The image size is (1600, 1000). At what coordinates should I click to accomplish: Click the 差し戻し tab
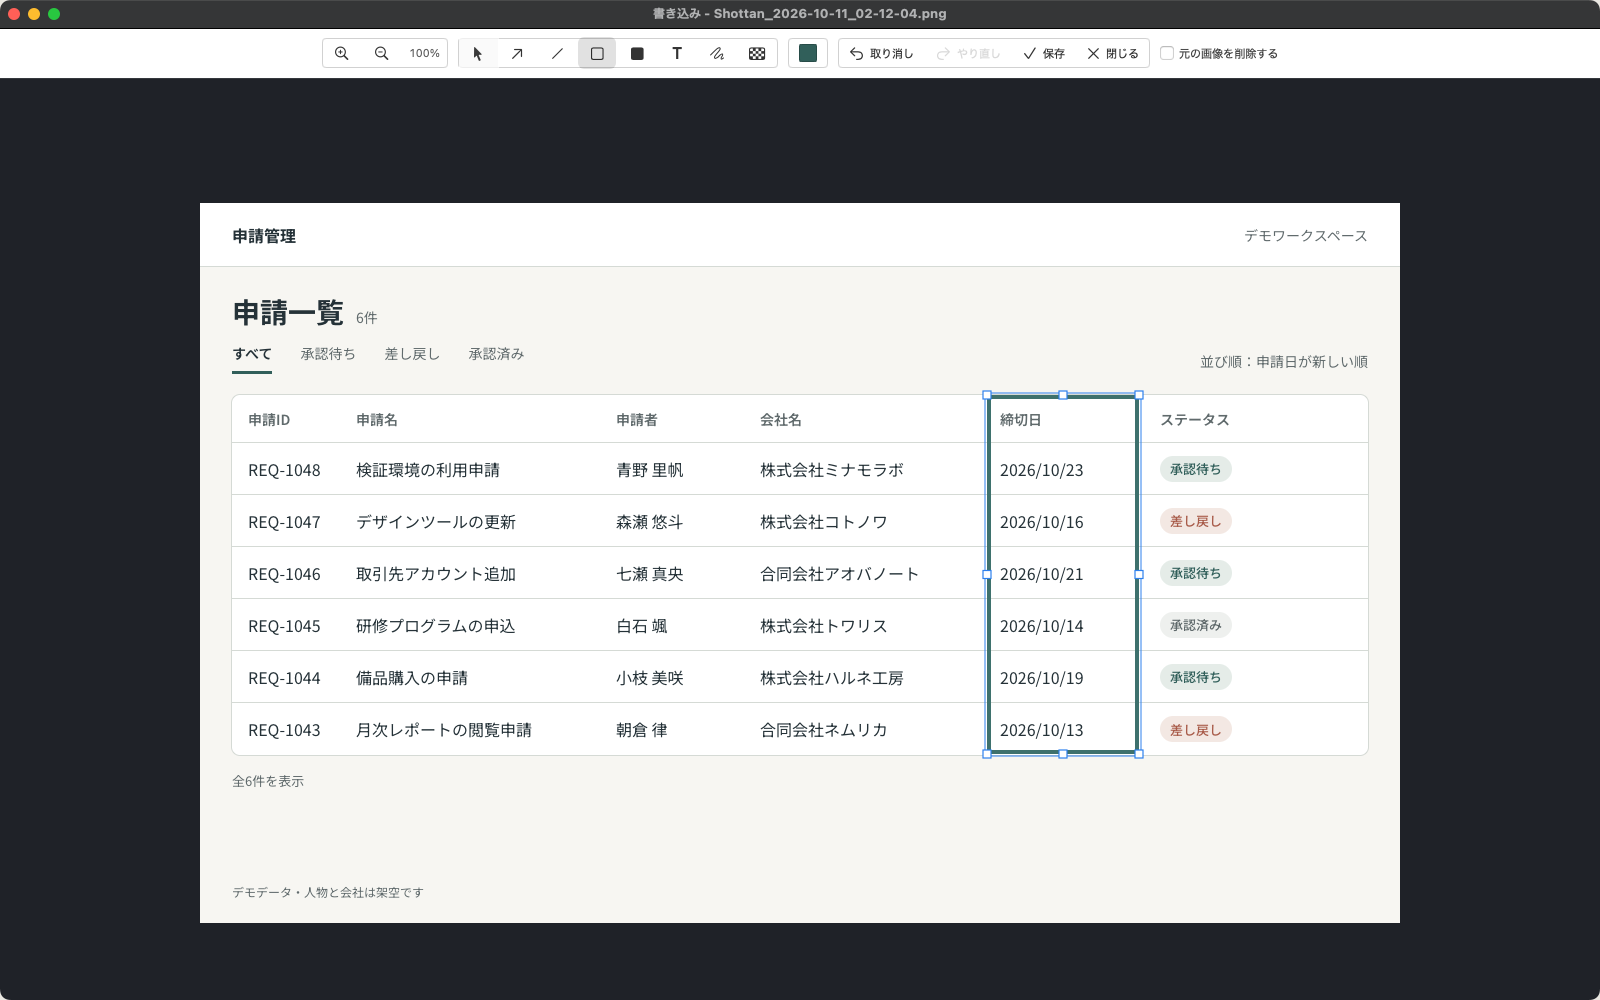point(412,354)
